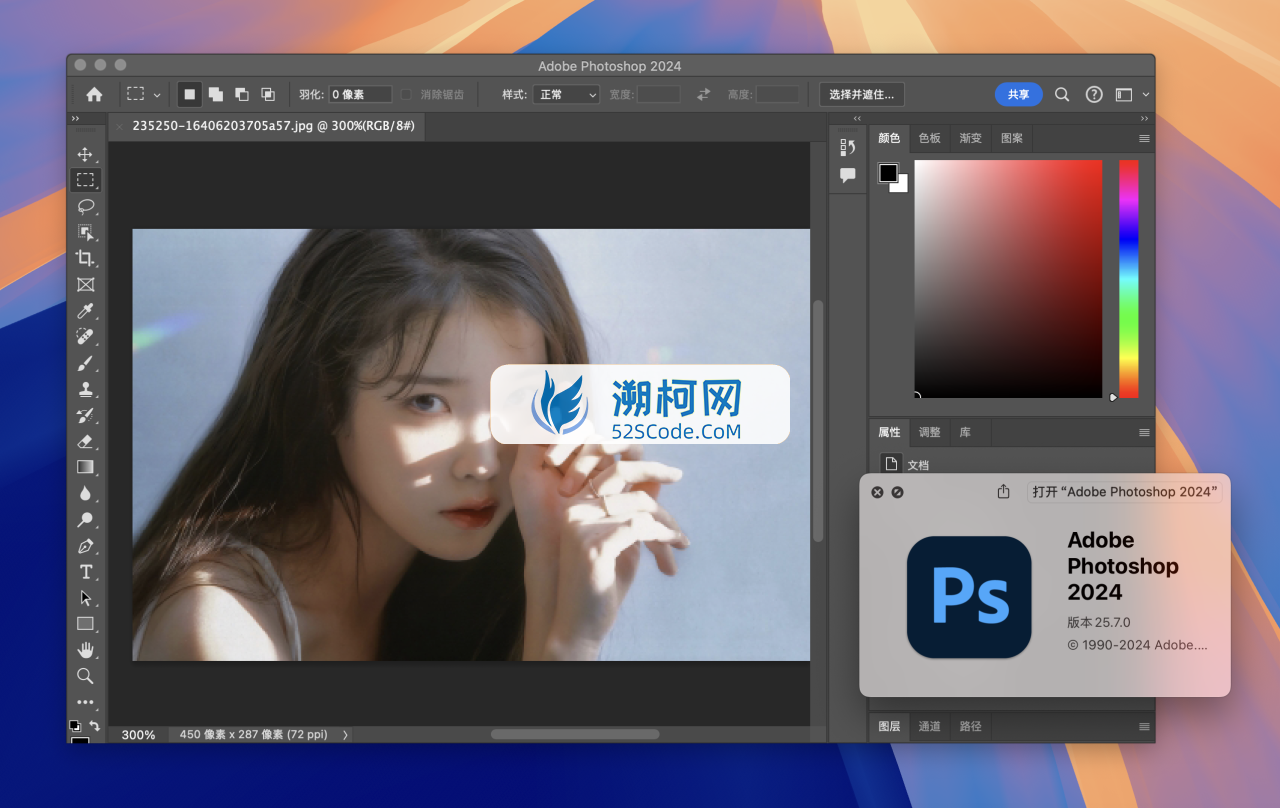This screenshot has width=1280, height=808.
Task: Select the Clone Stamp tool
Action: pyautogui.click(x=85, y=389)
